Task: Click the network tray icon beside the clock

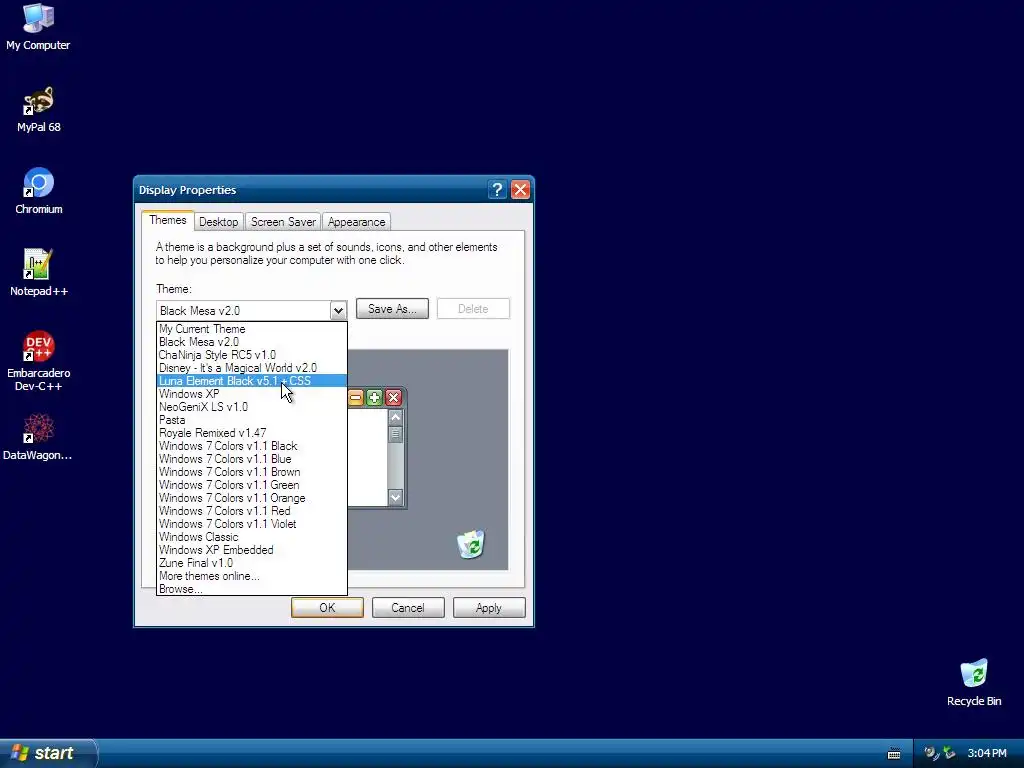Action: (x=949, y=753)
